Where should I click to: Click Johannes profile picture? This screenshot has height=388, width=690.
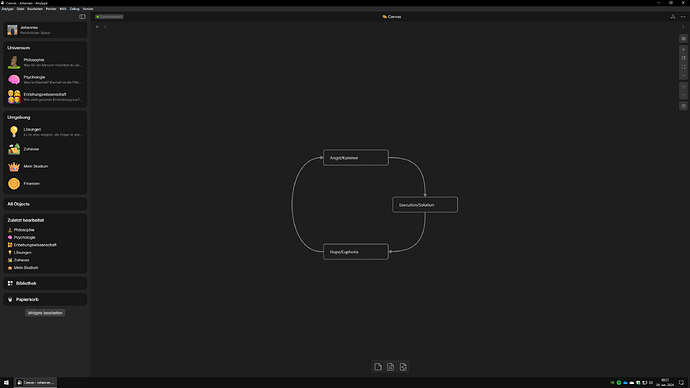pyautogui.click(x=12, y=30)
